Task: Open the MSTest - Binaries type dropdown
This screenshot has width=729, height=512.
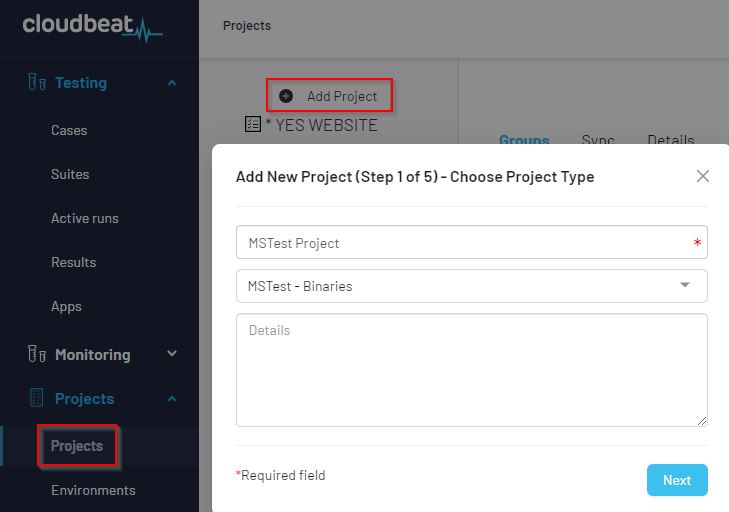Action: pyautogui.click(x=471, y=286)
